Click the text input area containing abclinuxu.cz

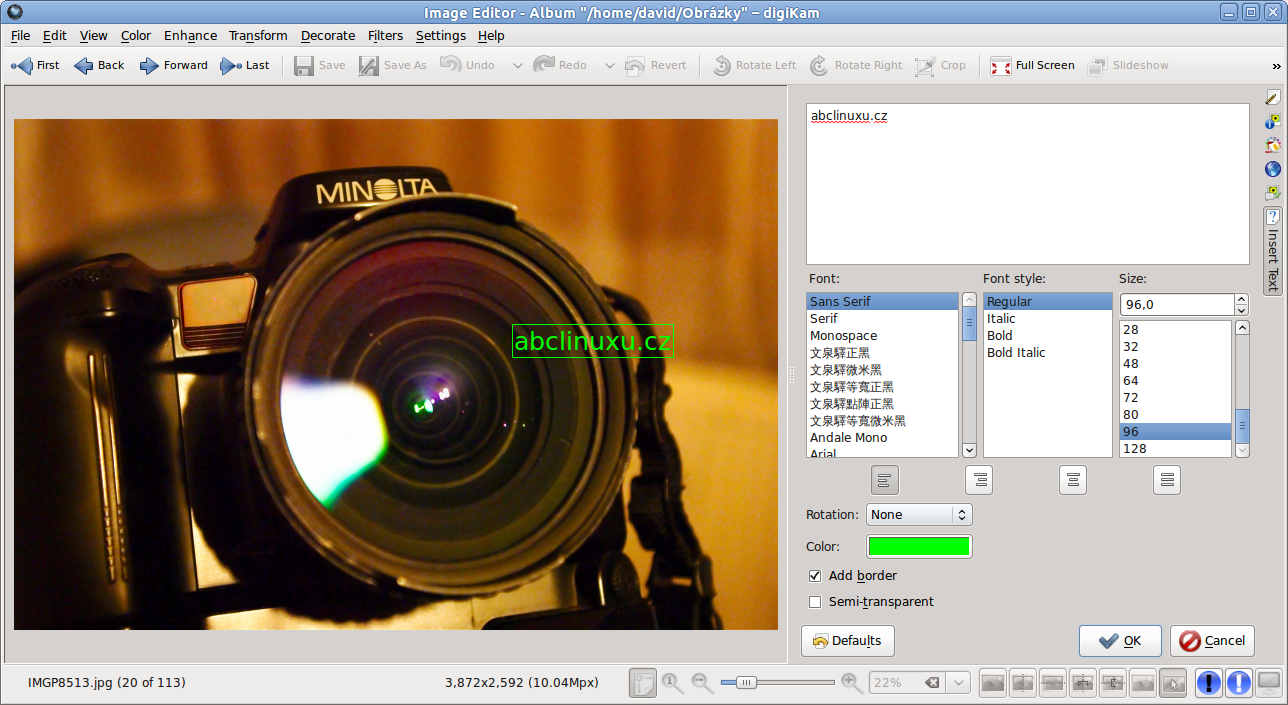click(x=1028, y=184)
